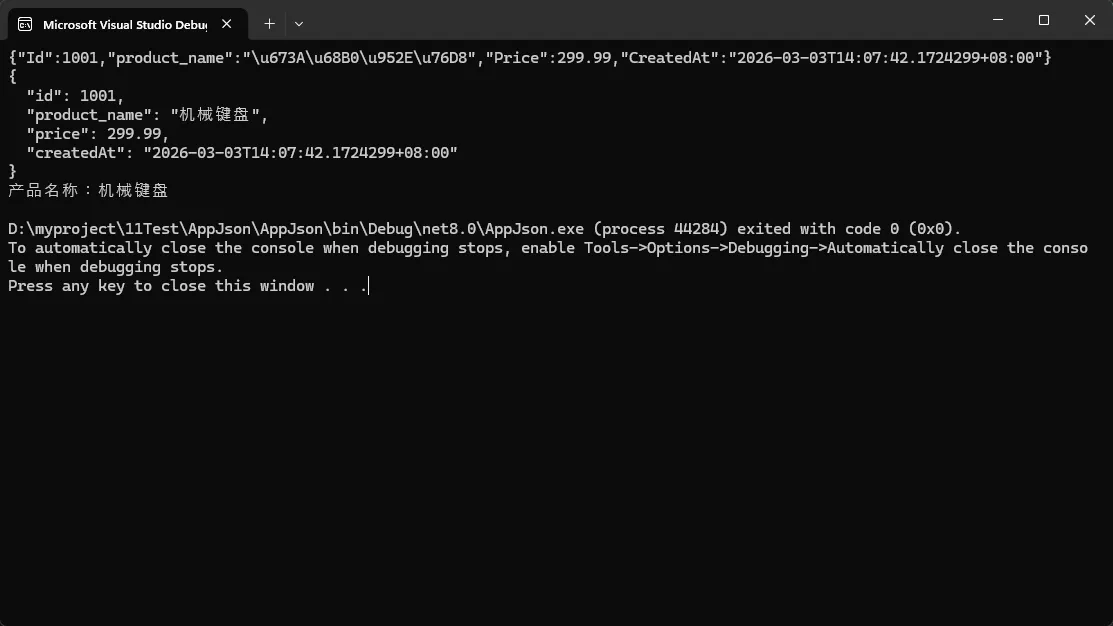Click the "price": 299.99 output line

tap(98, 134)
